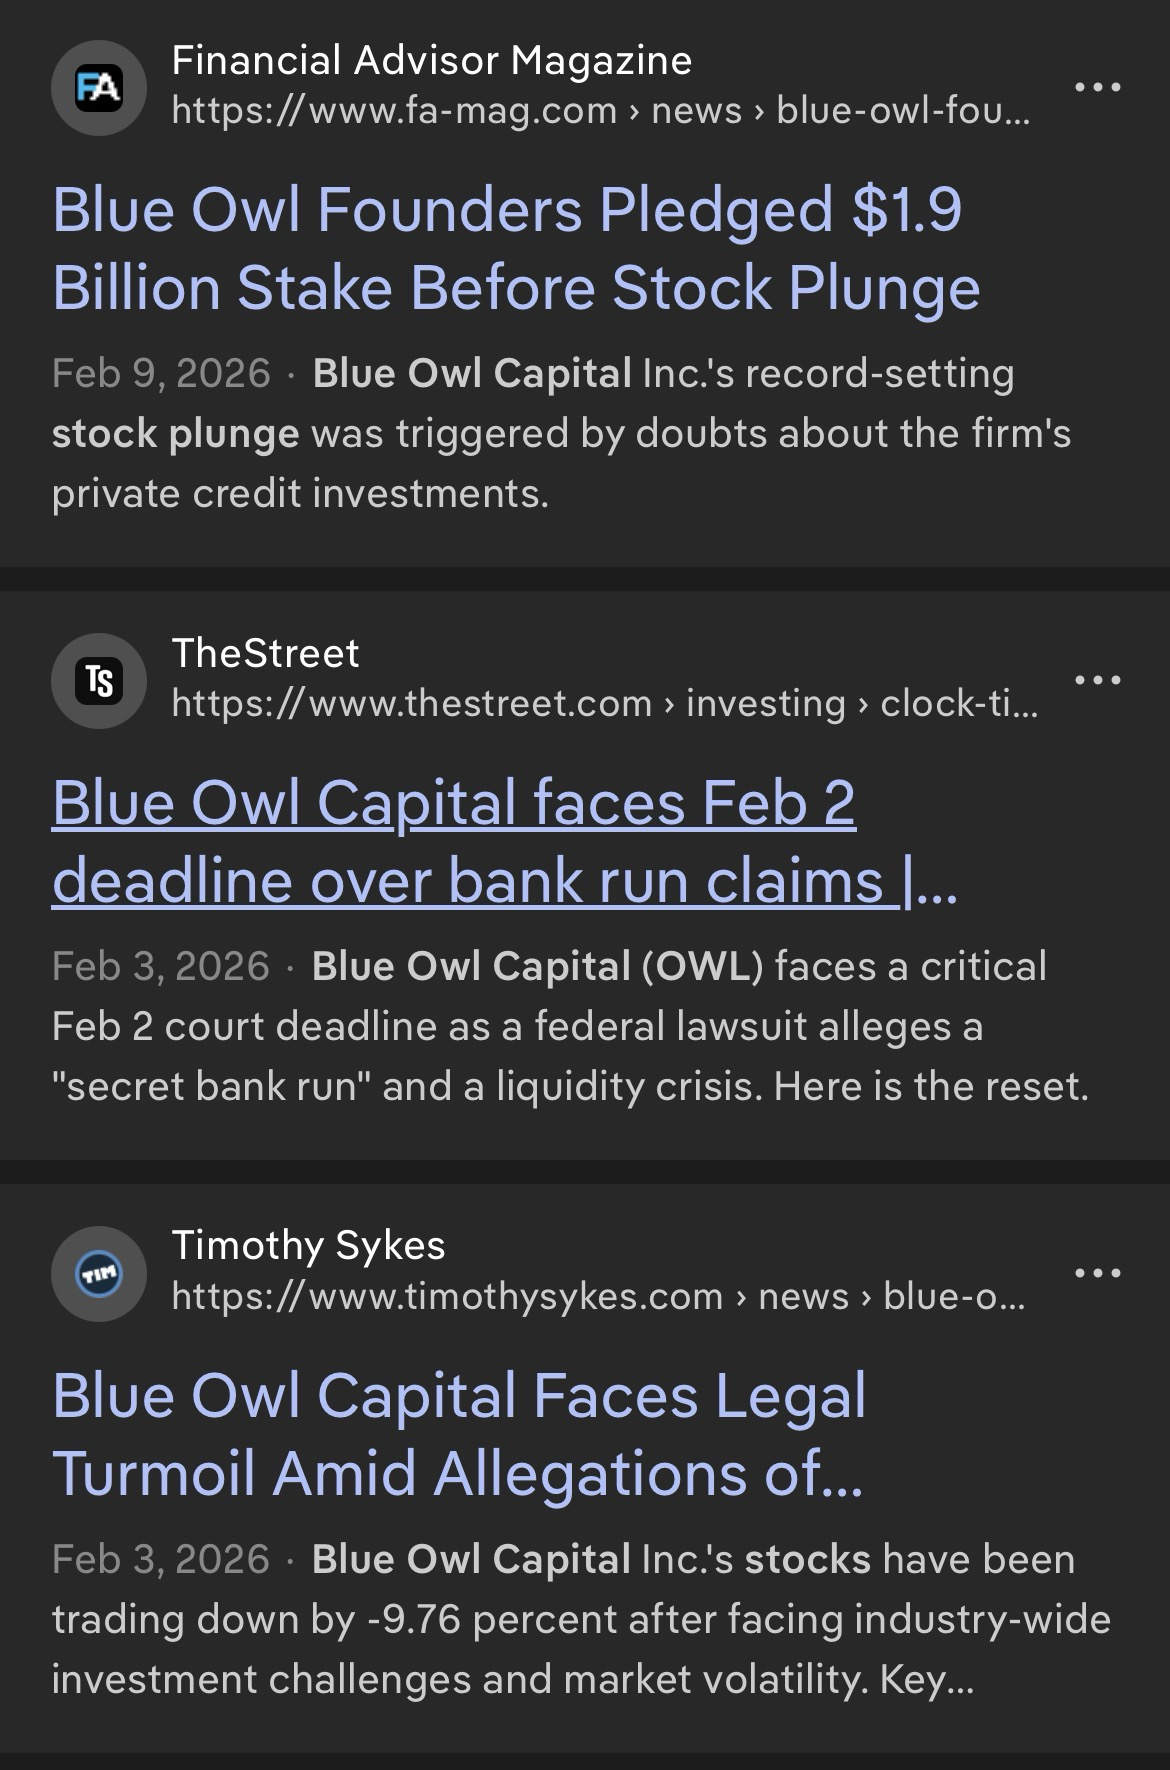The image size is (1170, 1770).
Task: Open more options for Financial Advisor Magazine result
Action: pyautogui.click(x=1098, y=88)
